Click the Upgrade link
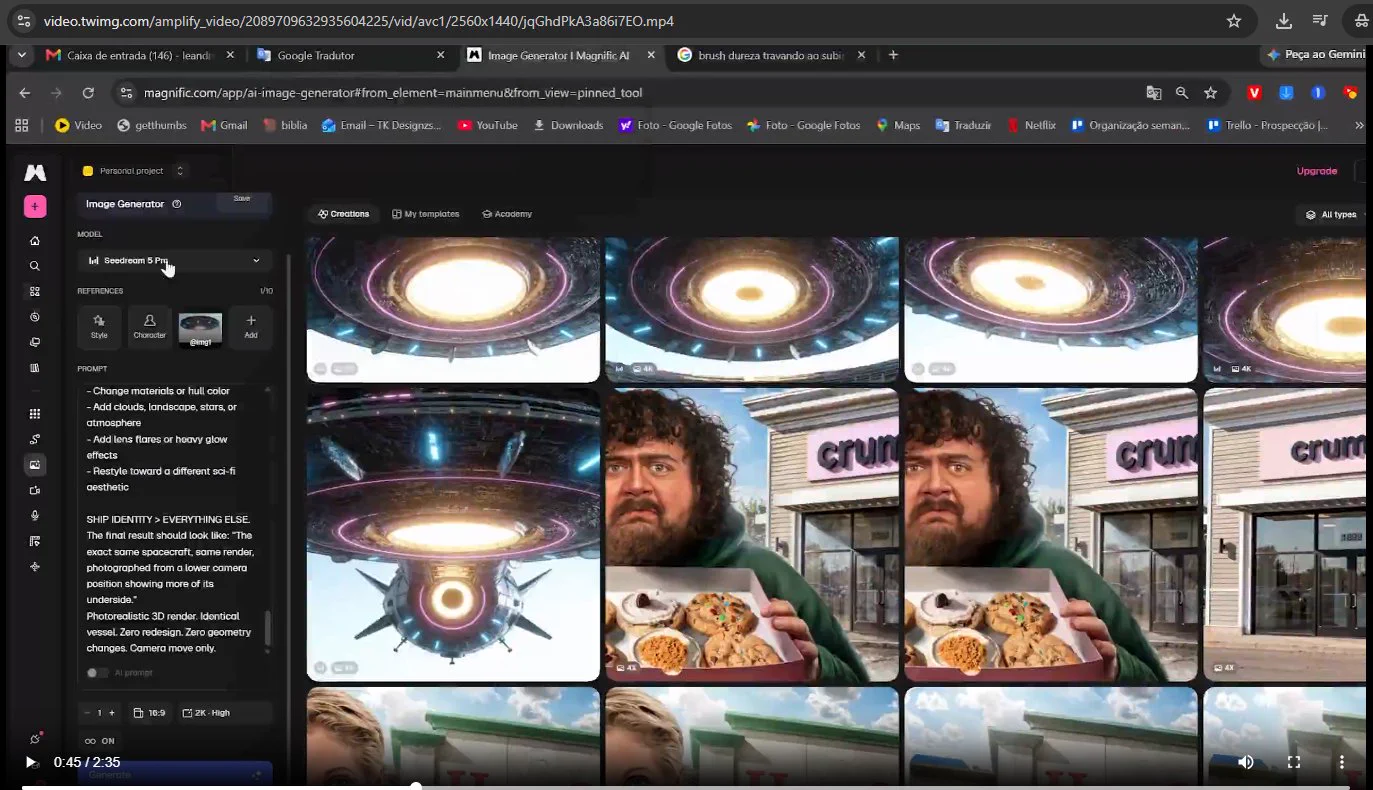1373x790 pixels. click(x=1317, y=171)
